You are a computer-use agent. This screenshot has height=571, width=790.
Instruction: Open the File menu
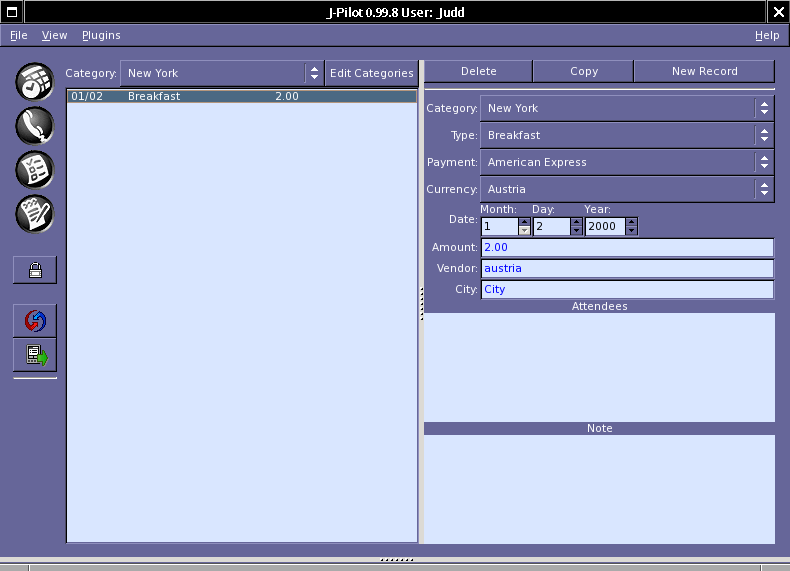tap(19, 35)
